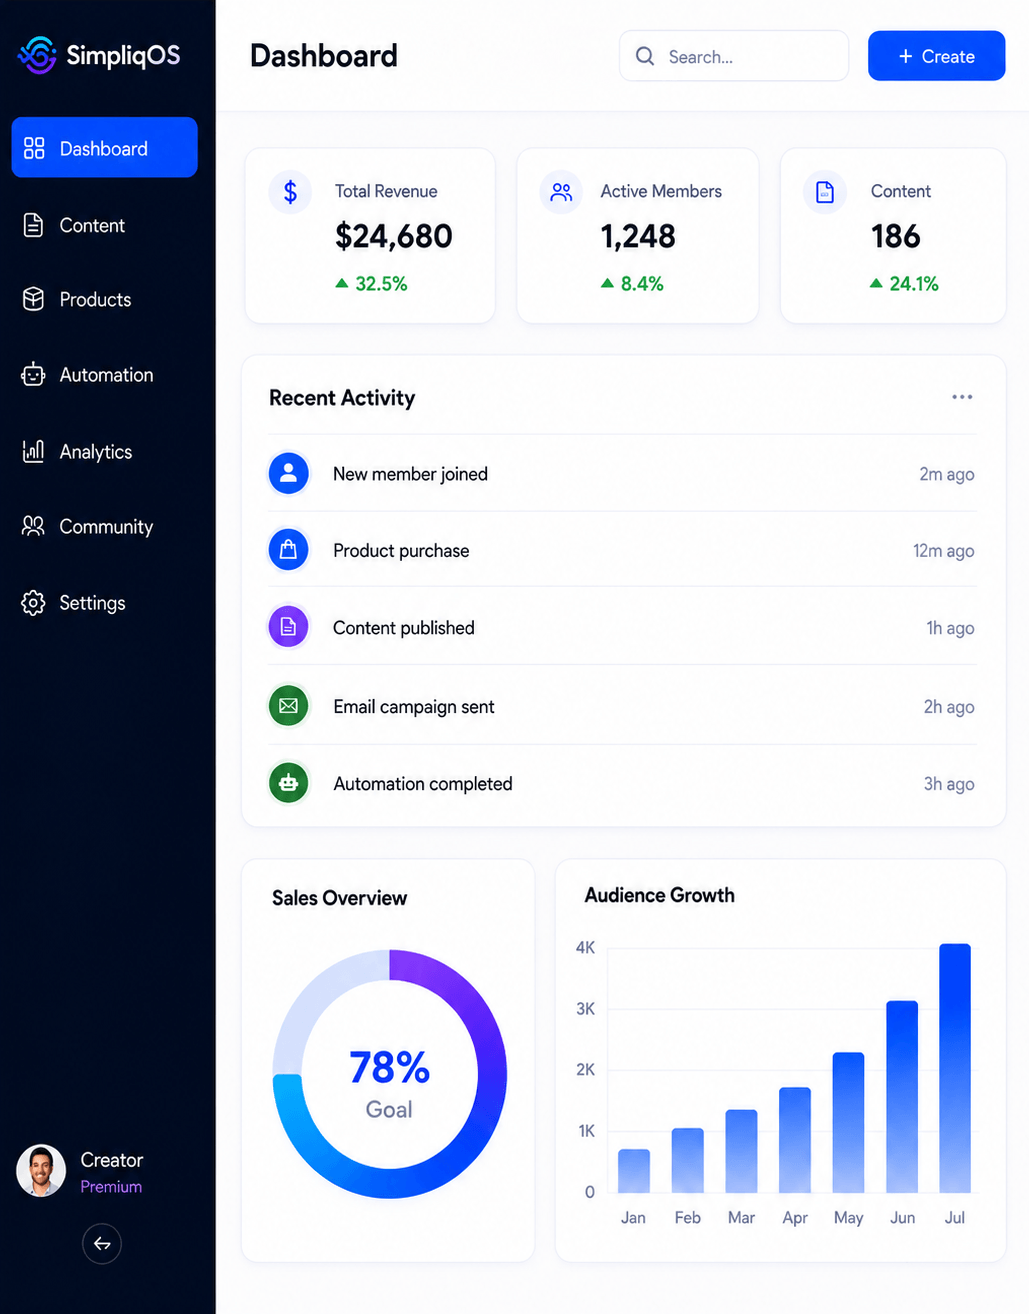Open Settings from the sidebar
The width and height of the screenshot is (1029, 1314).
(105, 602)
